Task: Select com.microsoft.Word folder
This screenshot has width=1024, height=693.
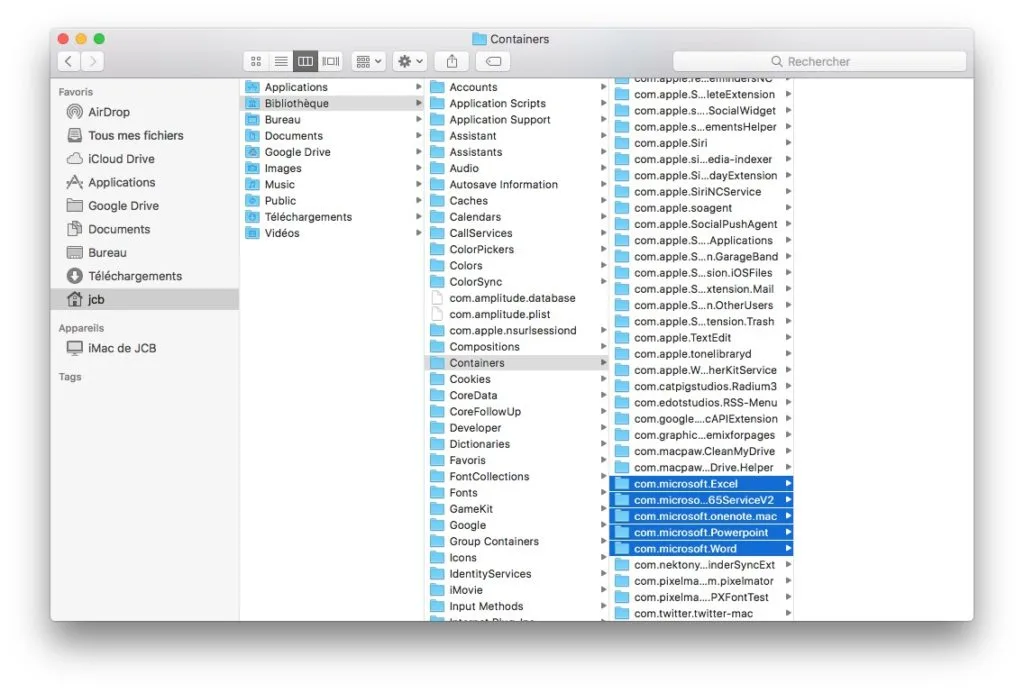Action: click(702, 549)
